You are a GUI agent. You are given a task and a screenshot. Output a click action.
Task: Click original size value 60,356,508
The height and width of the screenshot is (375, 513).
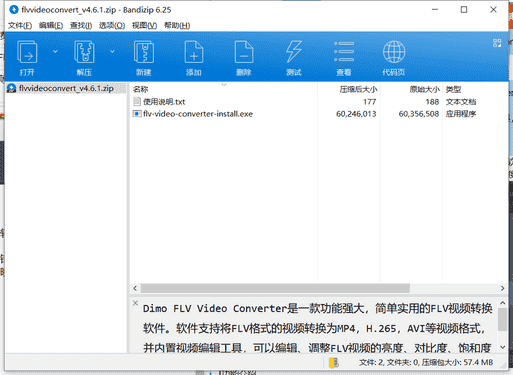(419, 114)
